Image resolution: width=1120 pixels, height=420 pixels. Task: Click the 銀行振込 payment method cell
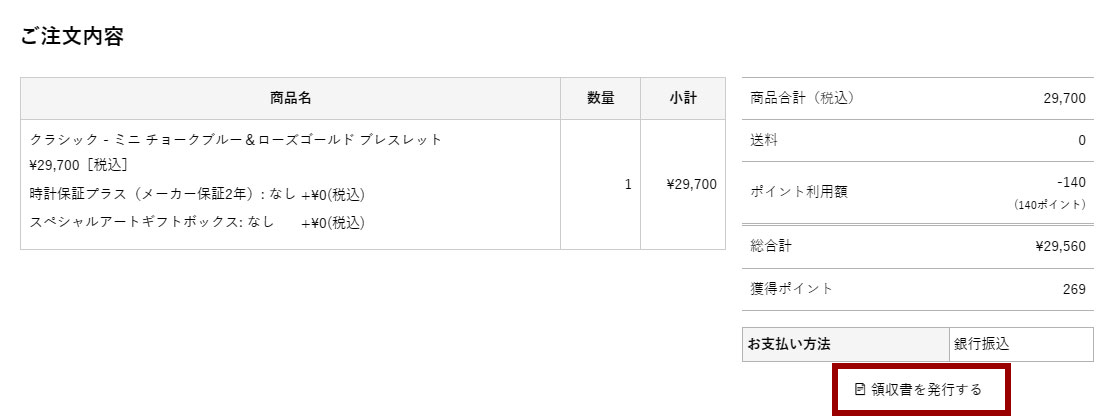click(x=982, y=344)
